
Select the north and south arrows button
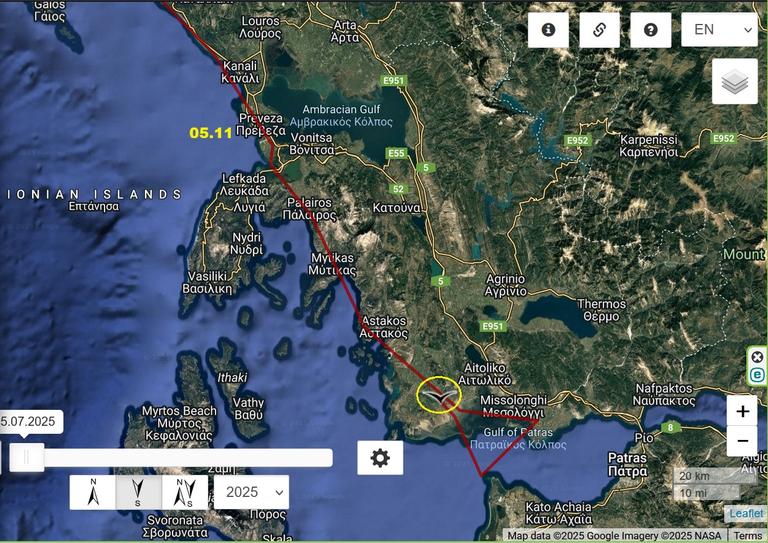[185, 492]
